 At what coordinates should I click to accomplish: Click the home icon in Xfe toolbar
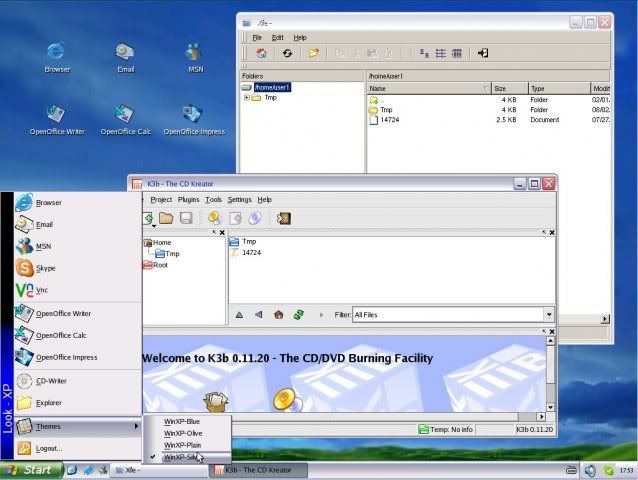[x=261, y=53]
